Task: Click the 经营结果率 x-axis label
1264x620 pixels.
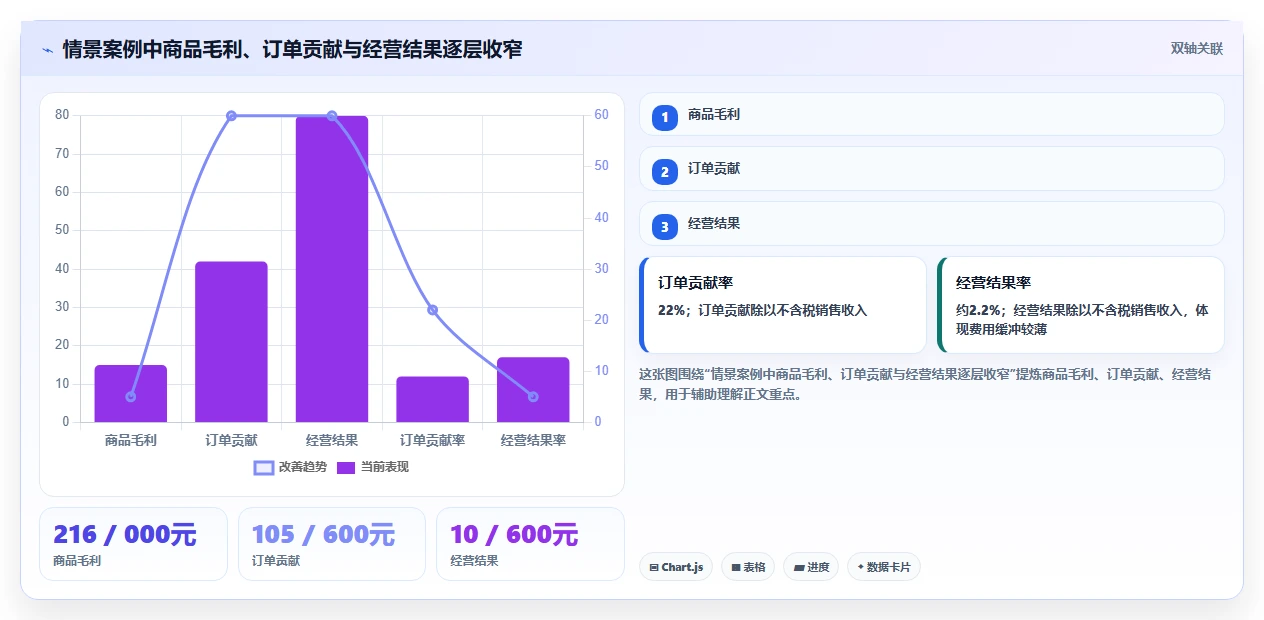Action: pos(533,440)
